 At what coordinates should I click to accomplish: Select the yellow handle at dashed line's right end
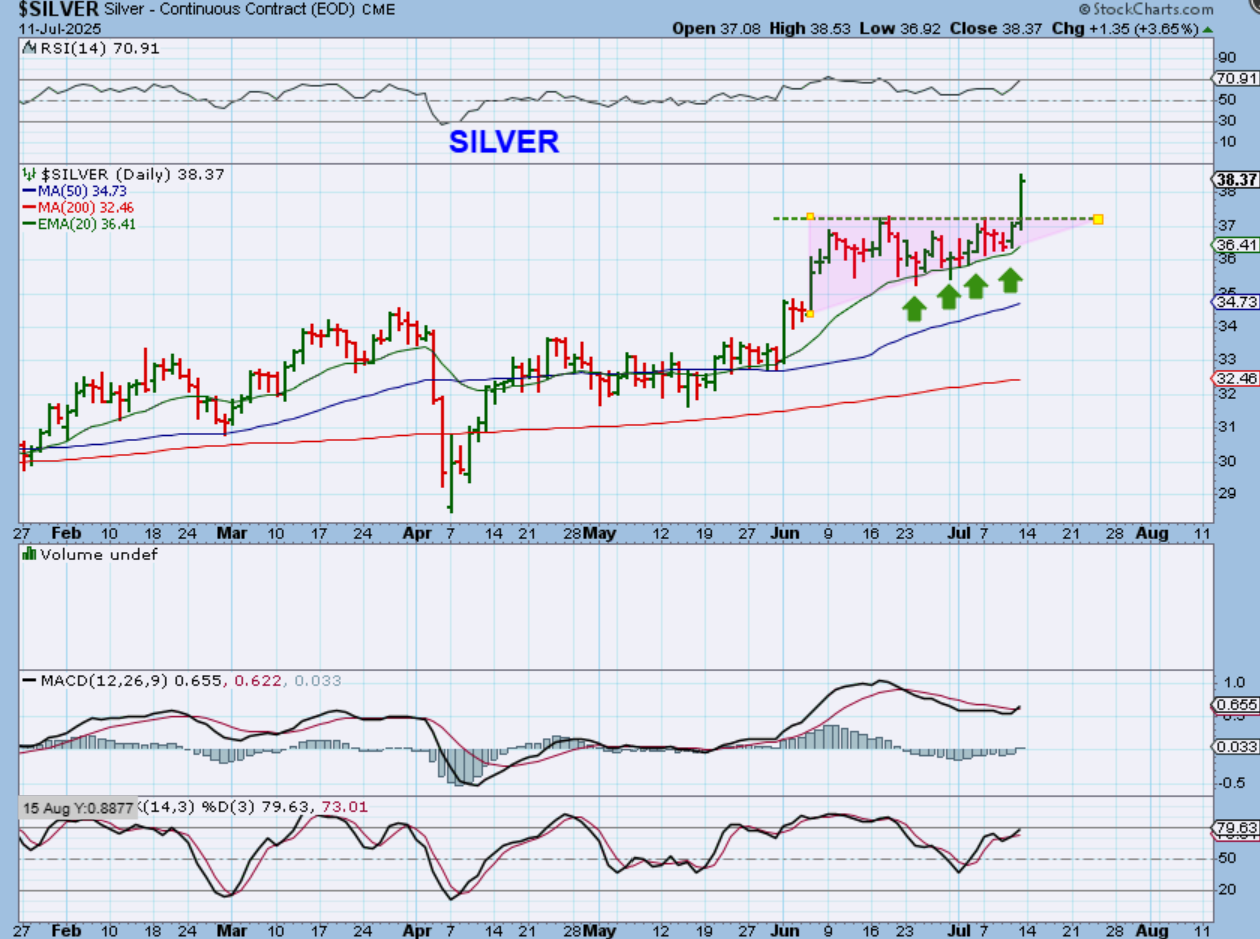[x=1098, y=218]
